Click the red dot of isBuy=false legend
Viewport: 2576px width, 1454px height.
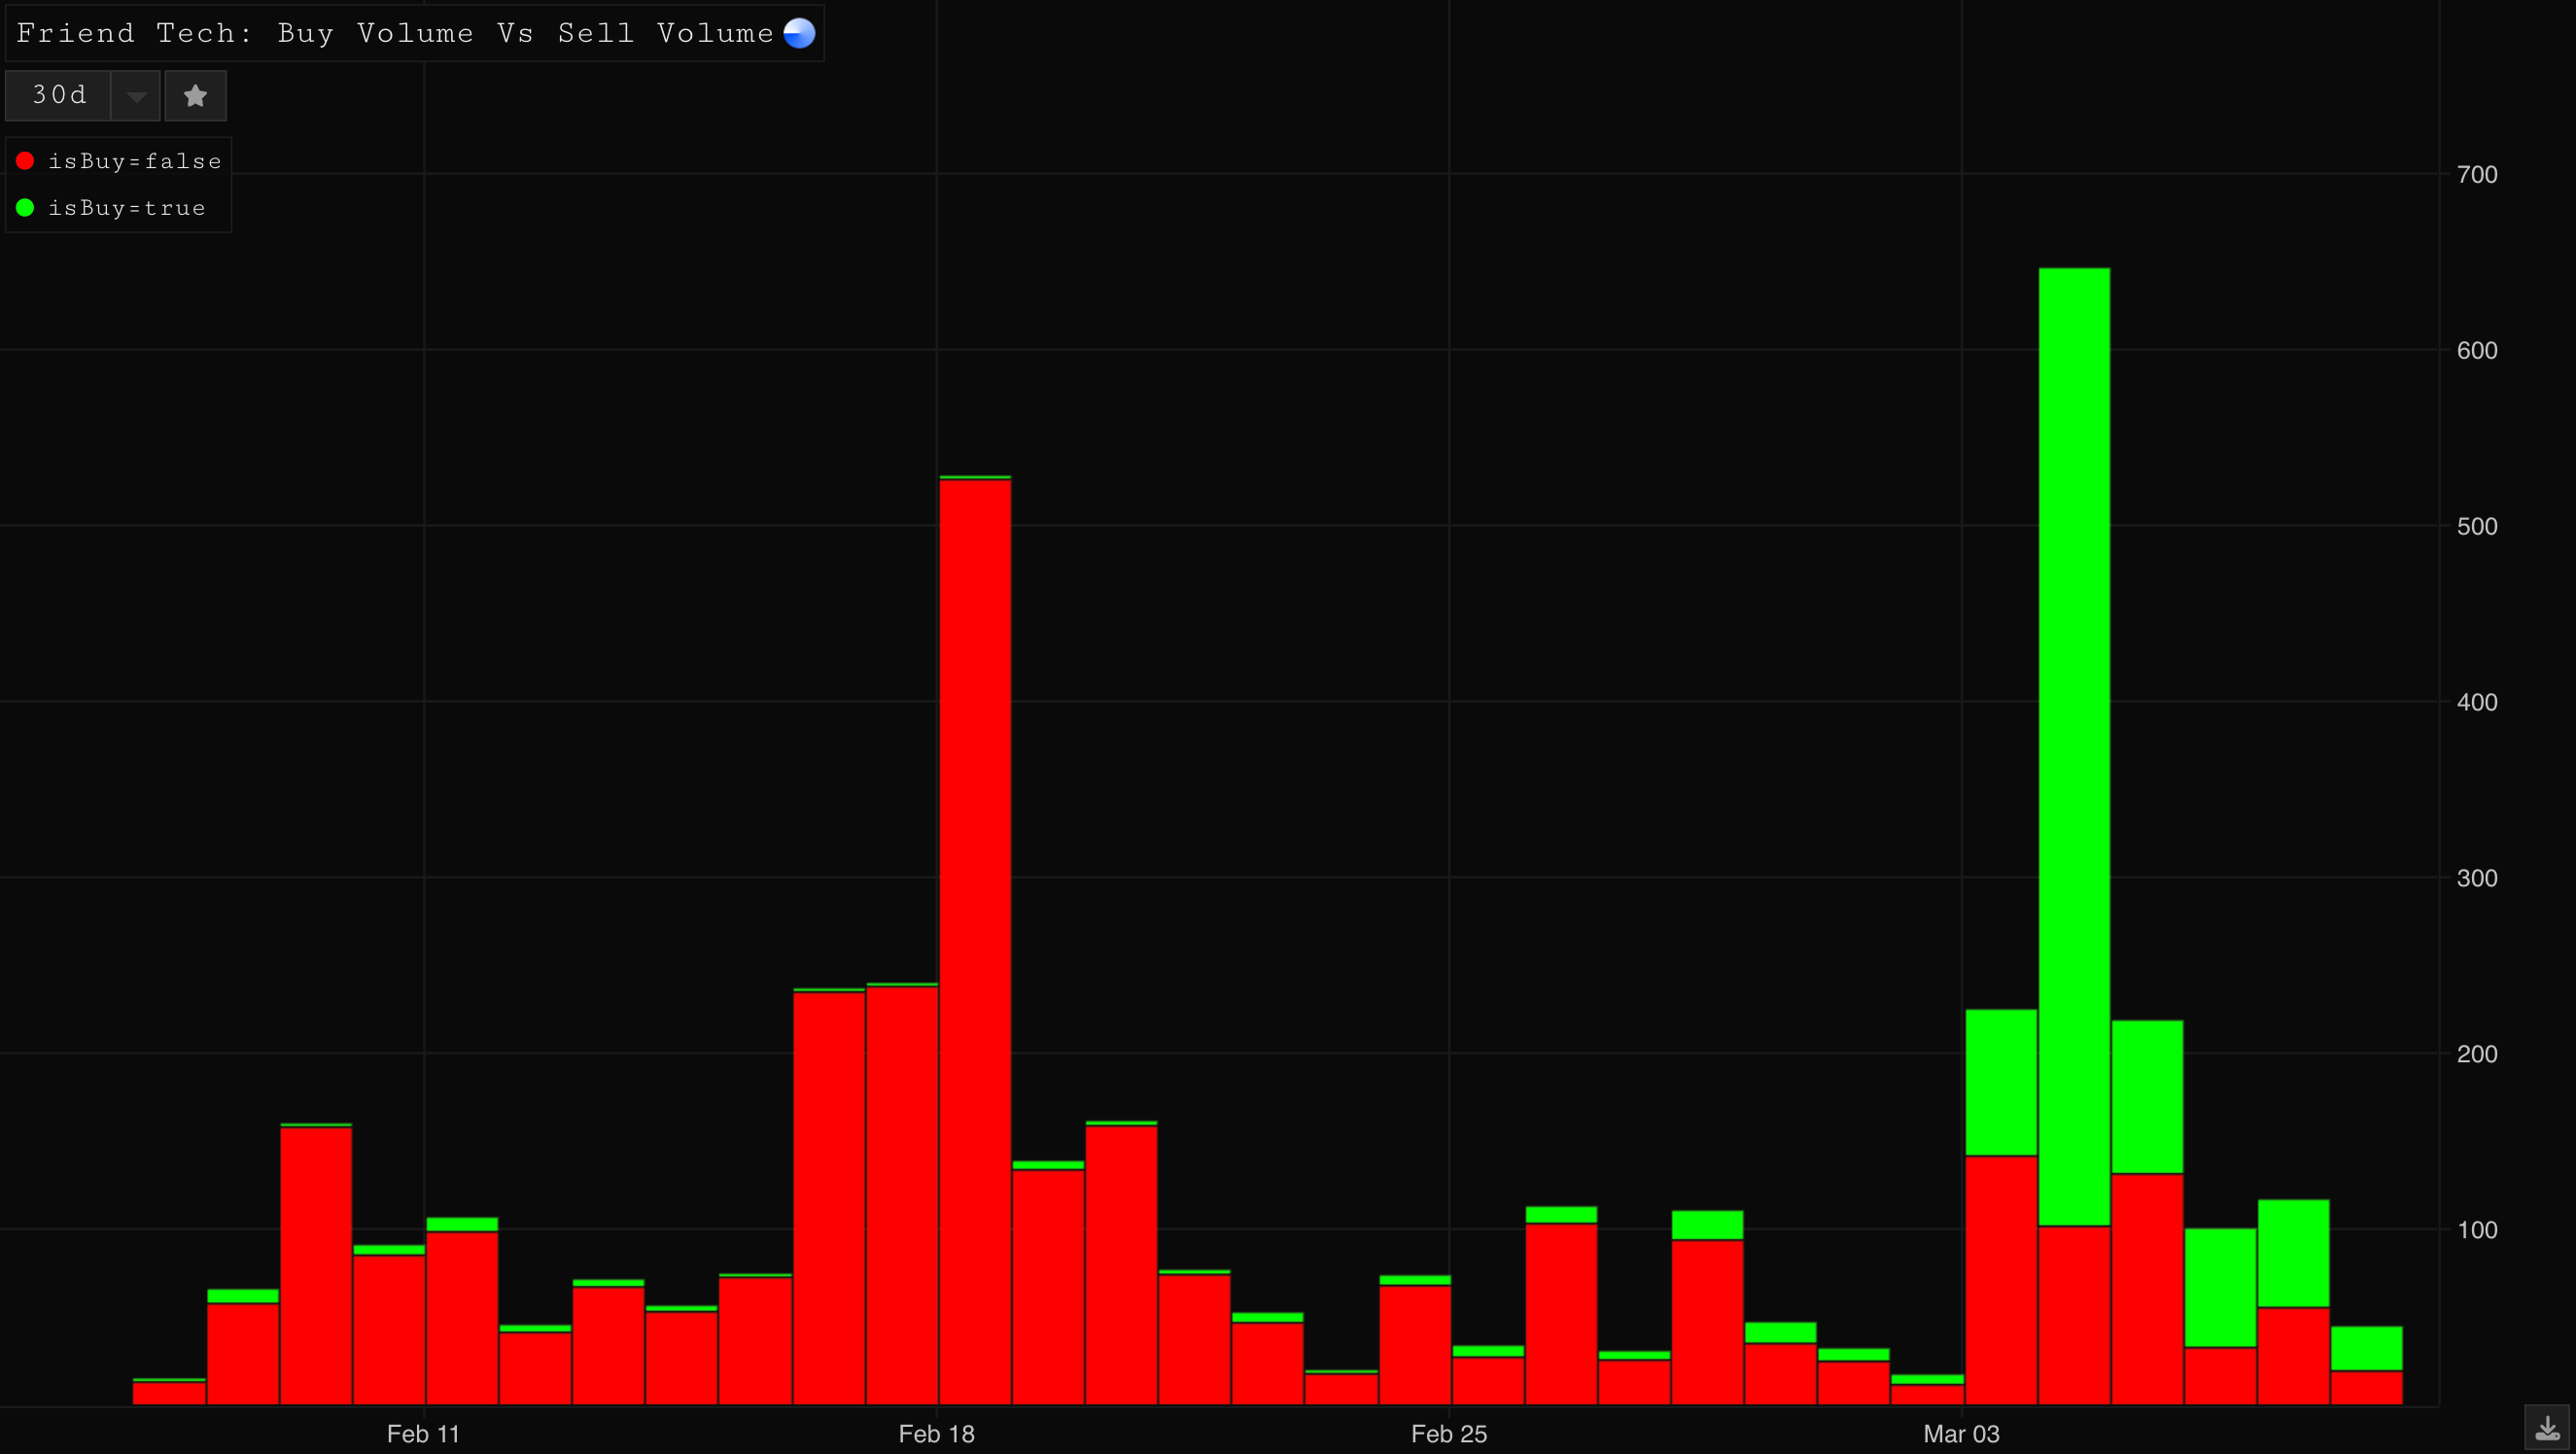pos(25,161)
